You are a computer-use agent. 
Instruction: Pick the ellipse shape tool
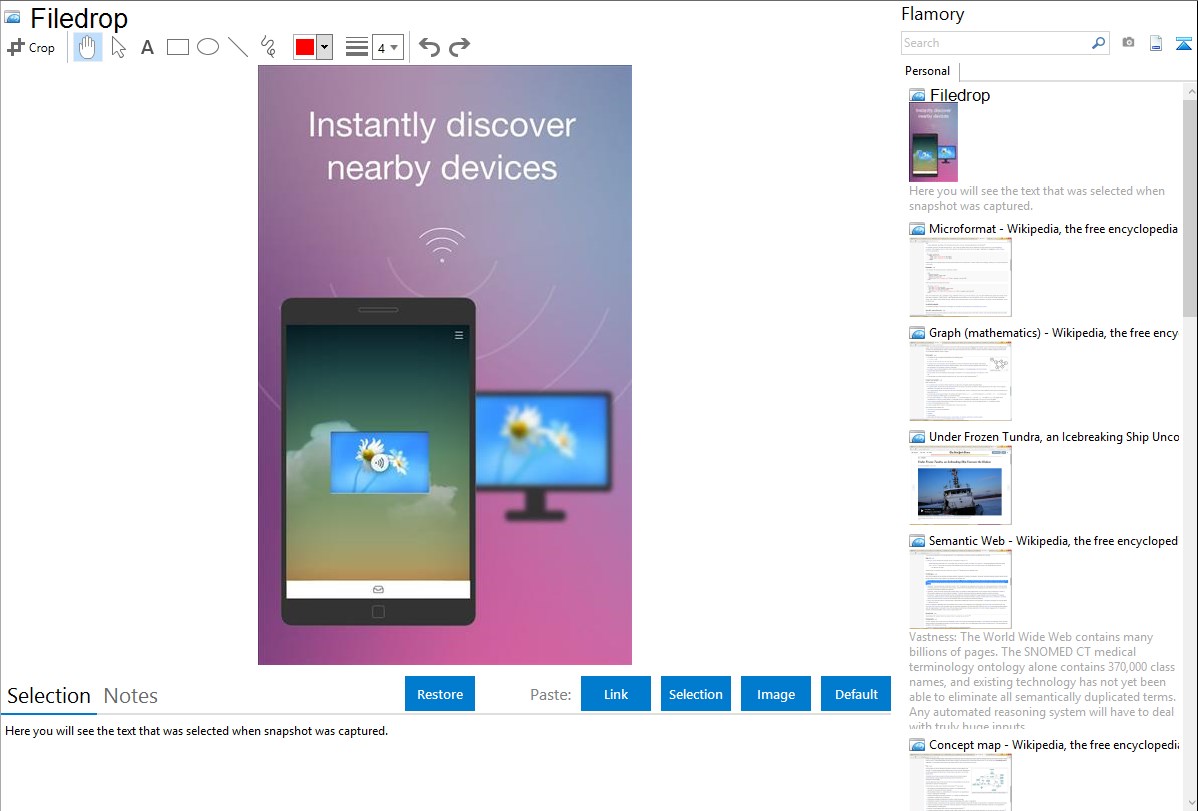coord(208,47)
